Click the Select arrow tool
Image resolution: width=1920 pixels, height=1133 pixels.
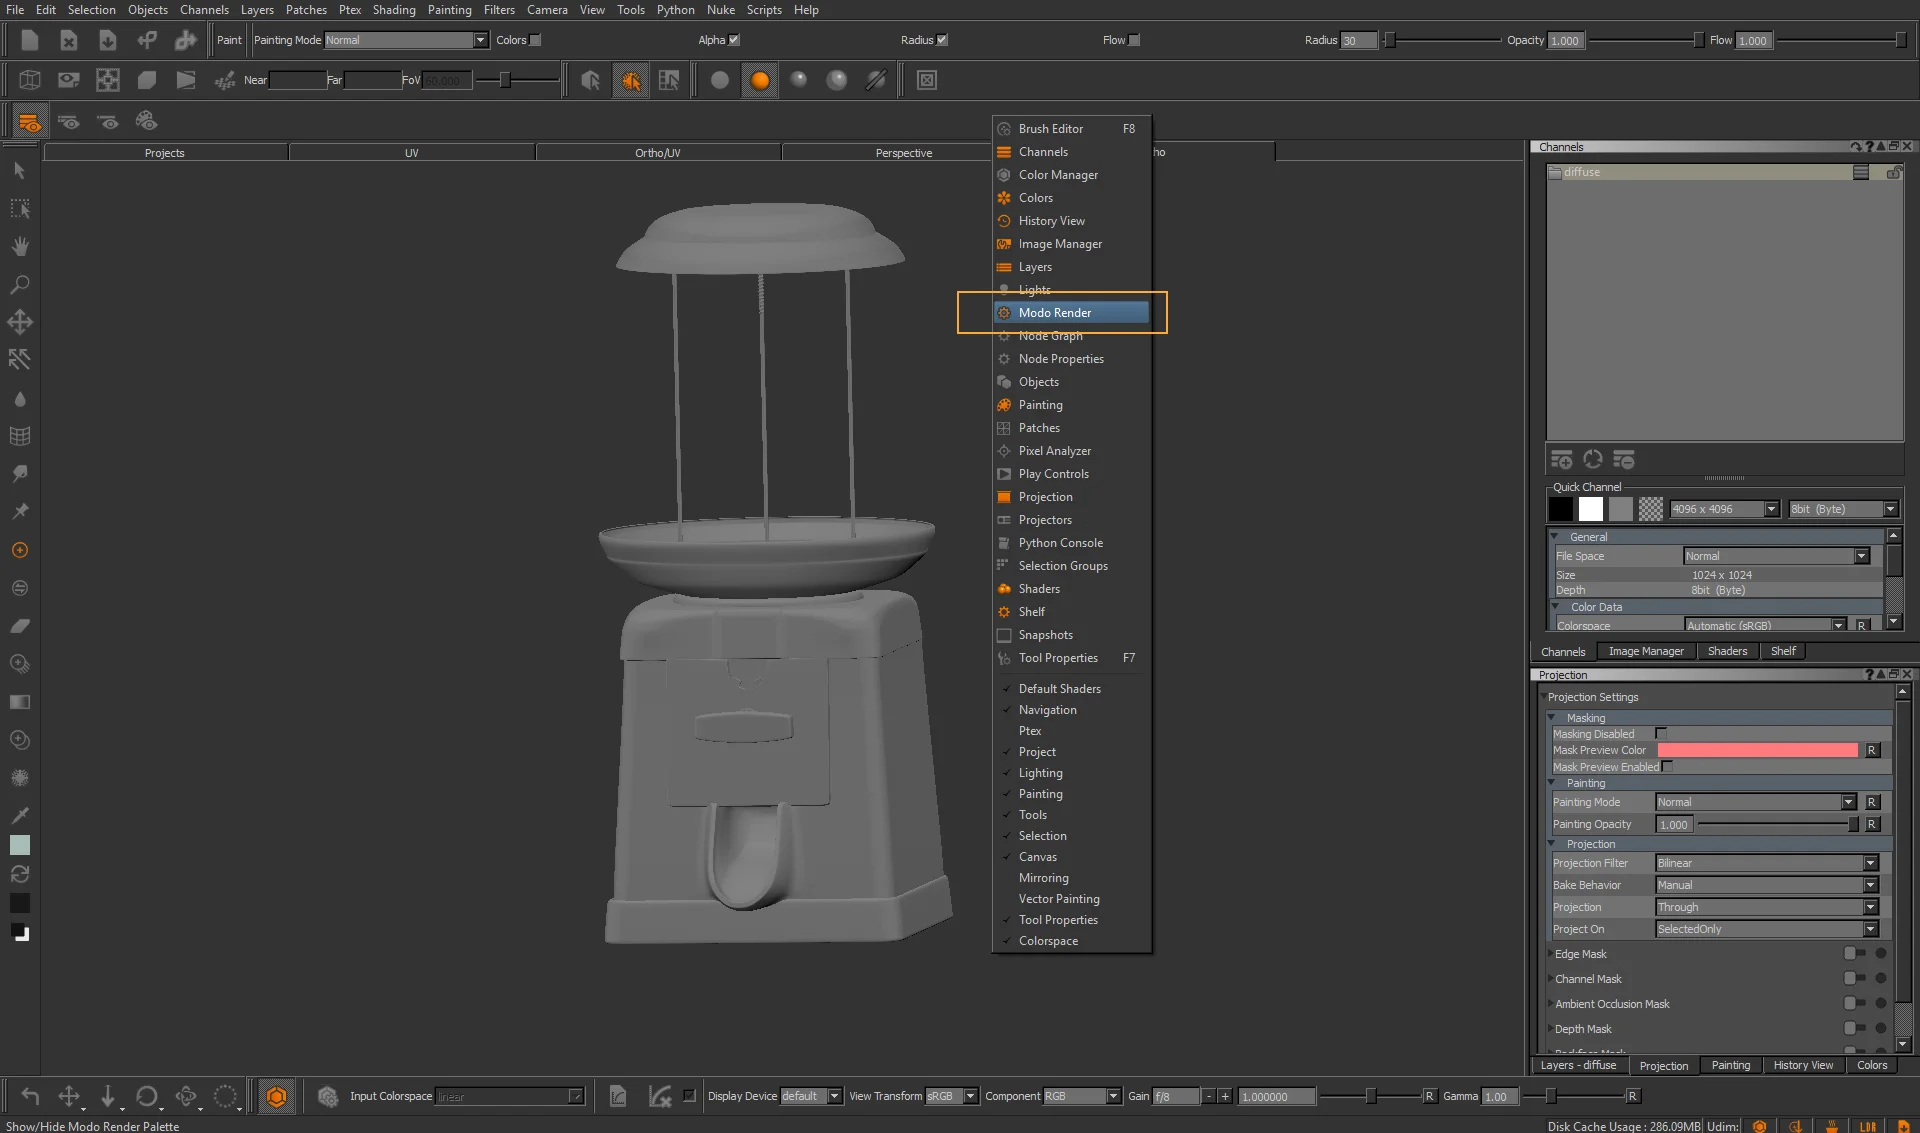coord(19,171)
